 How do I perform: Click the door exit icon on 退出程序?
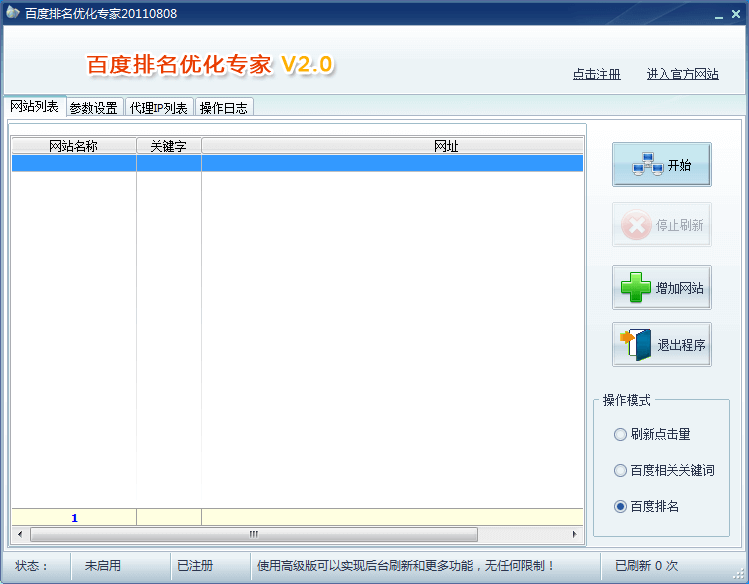click(636, 345)
